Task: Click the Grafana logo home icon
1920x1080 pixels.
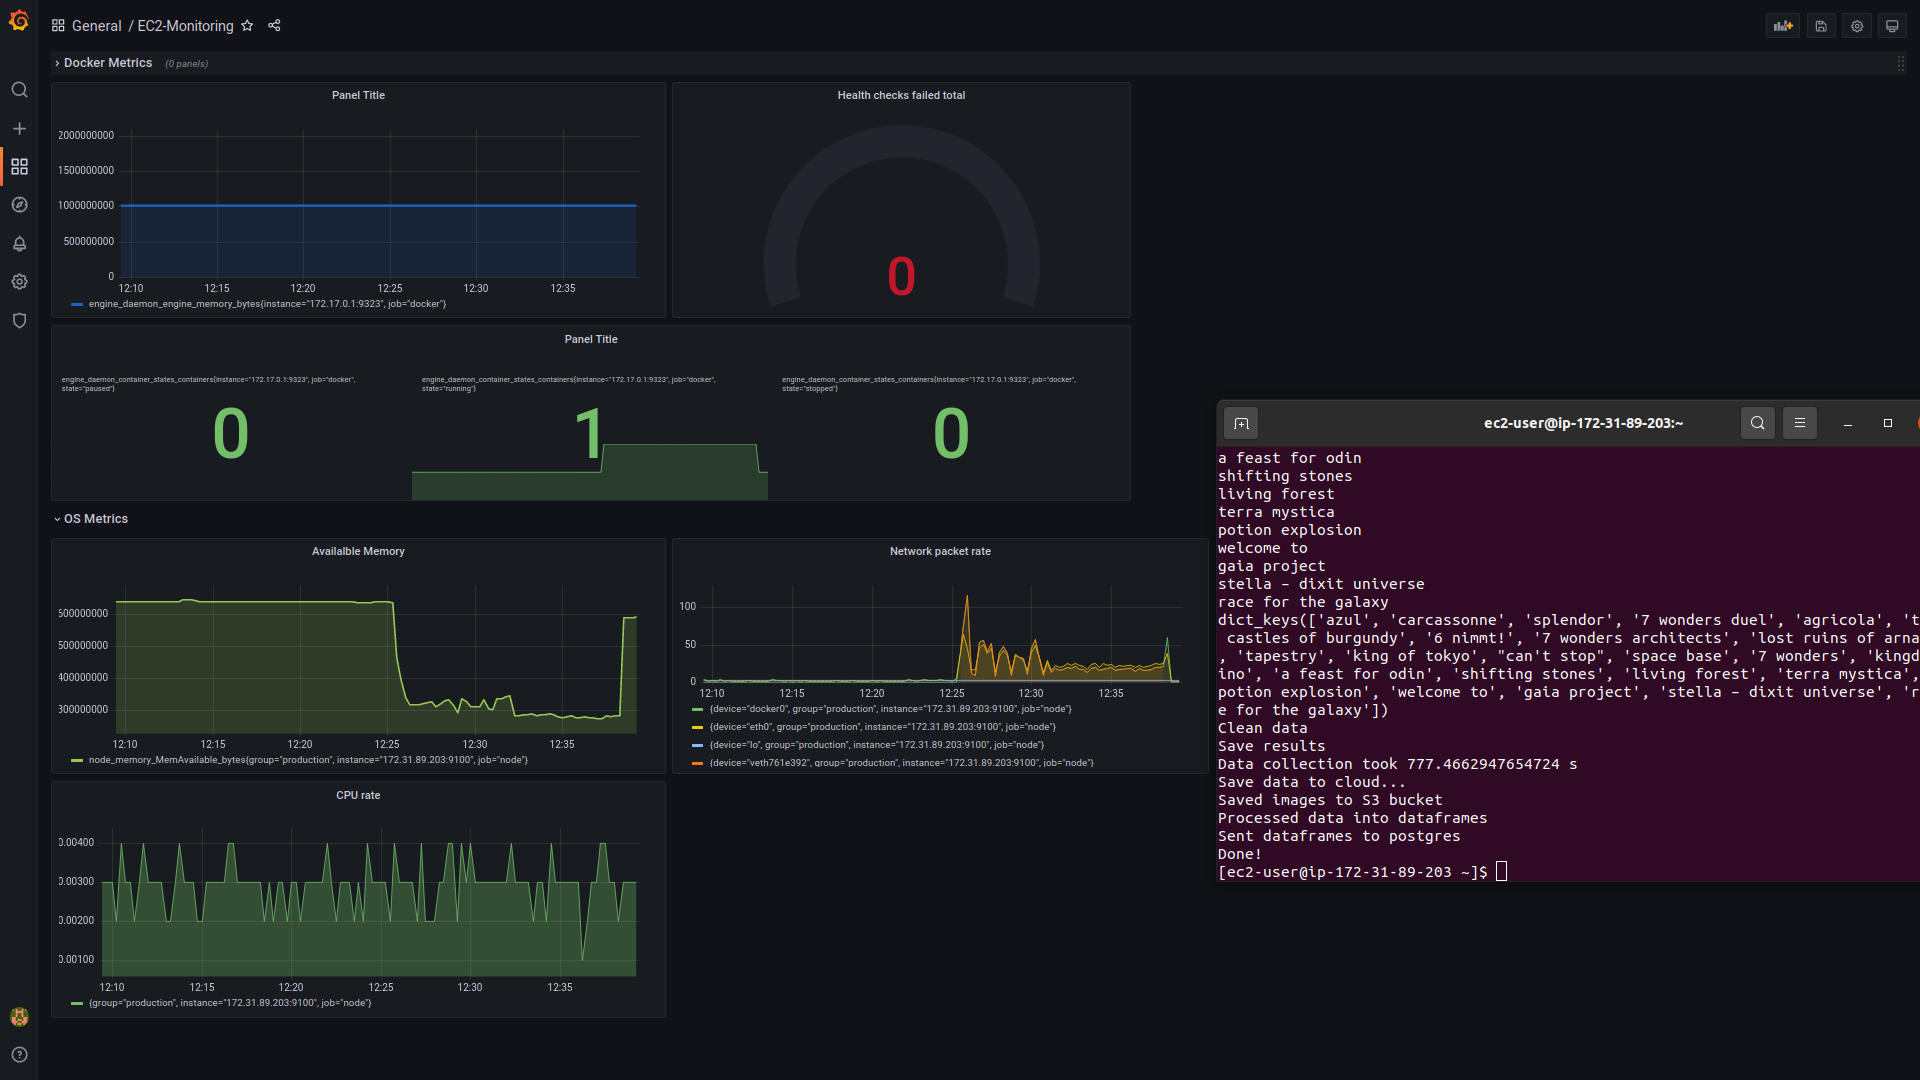Action: click(19, 21)
